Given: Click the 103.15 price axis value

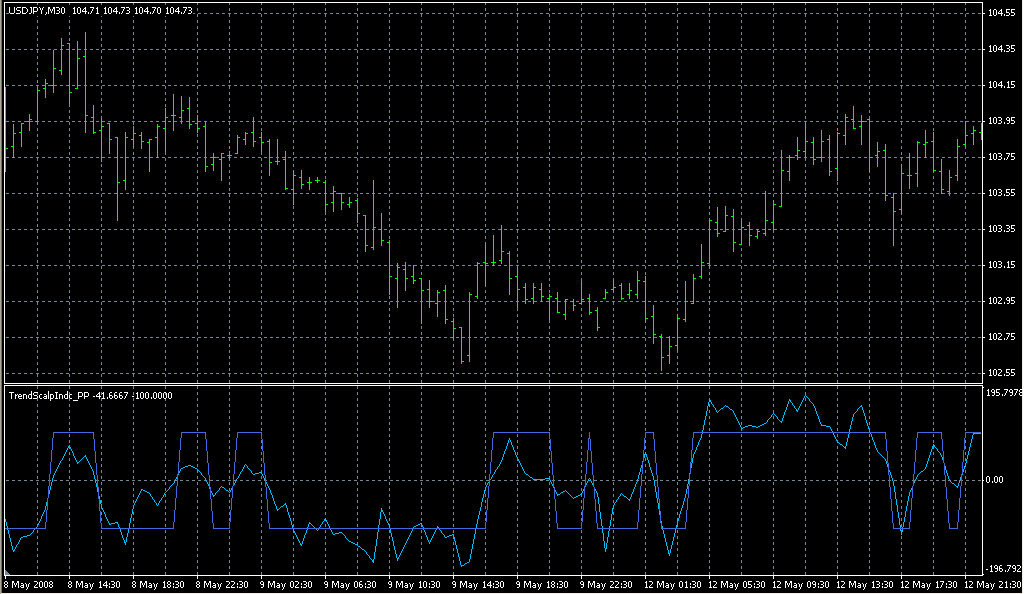Looking at the screenshot, I should (x=1001, y=265).
